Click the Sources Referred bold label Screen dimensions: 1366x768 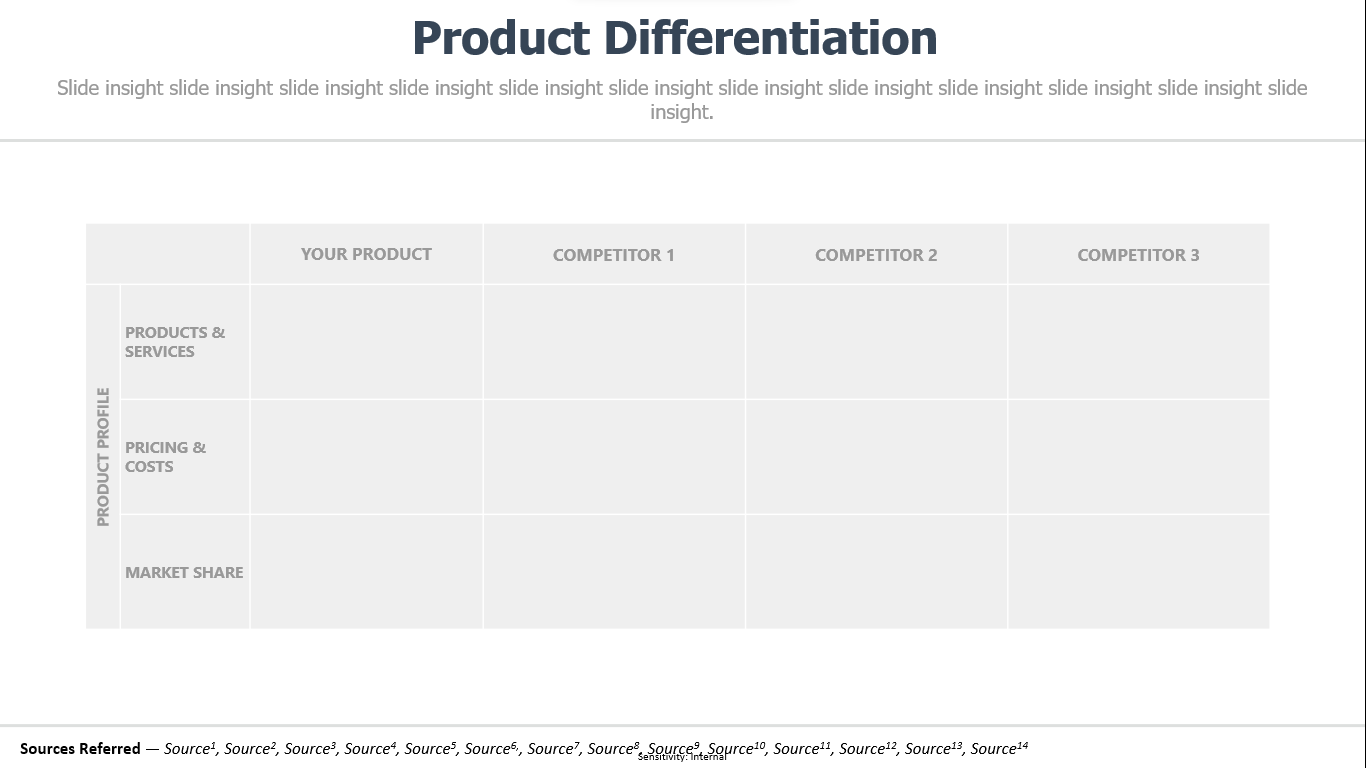pos(80,748)
